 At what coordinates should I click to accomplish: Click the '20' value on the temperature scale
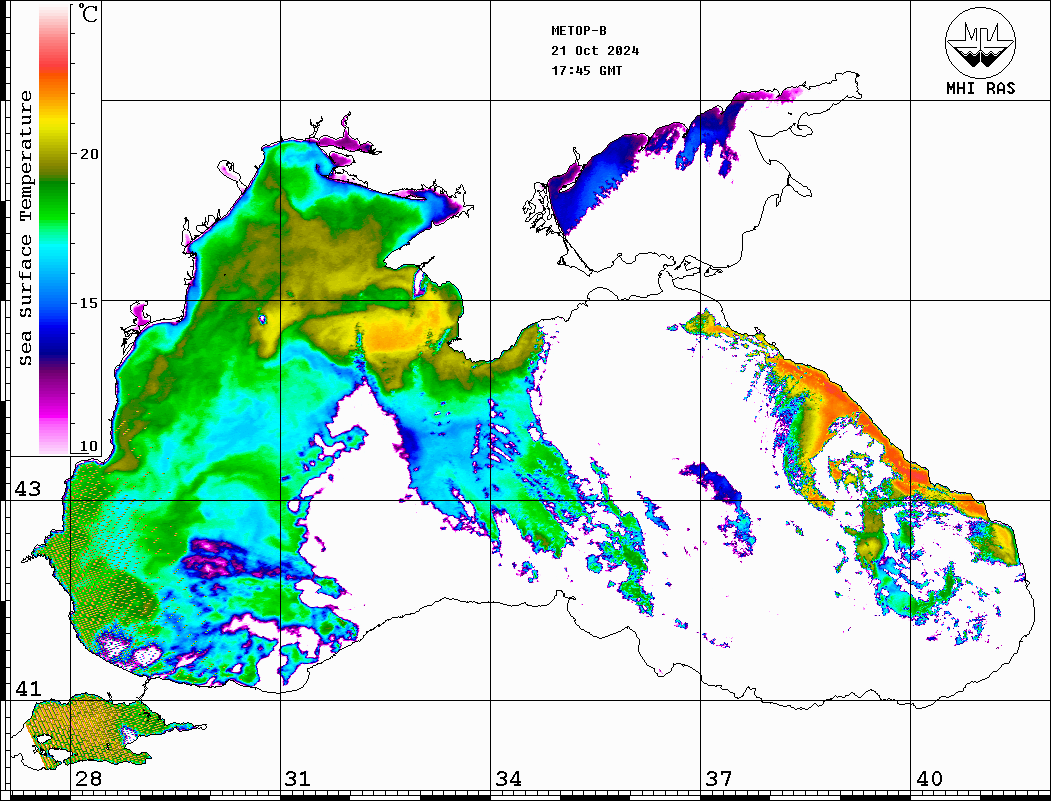(x=89, y=154)
